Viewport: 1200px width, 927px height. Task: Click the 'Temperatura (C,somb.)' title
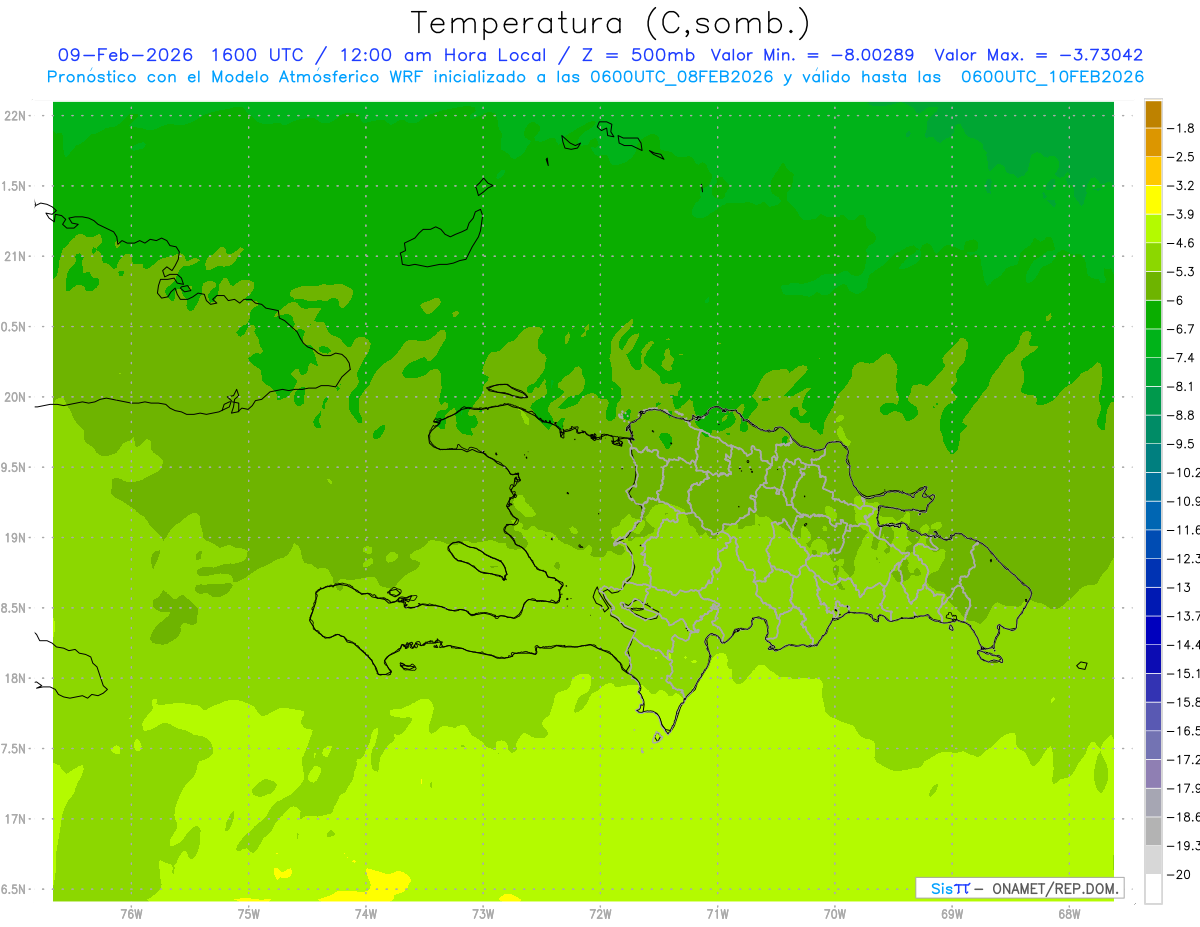611,23
